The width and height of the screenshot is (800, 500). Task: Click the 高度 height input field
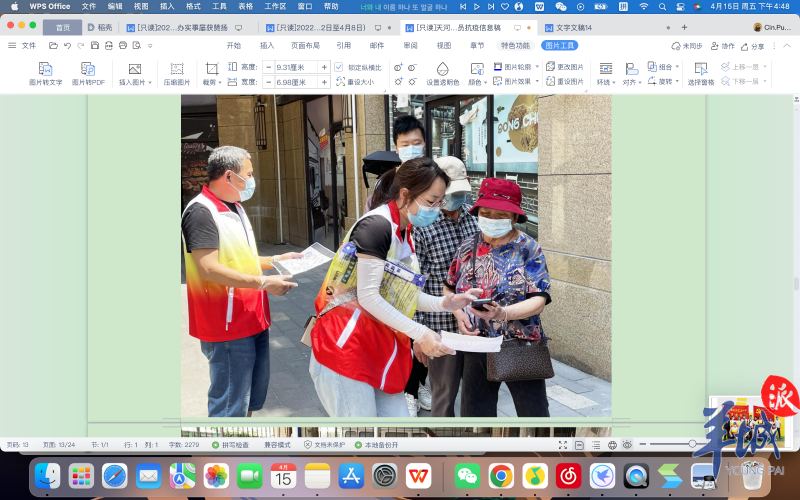point(296,67)
